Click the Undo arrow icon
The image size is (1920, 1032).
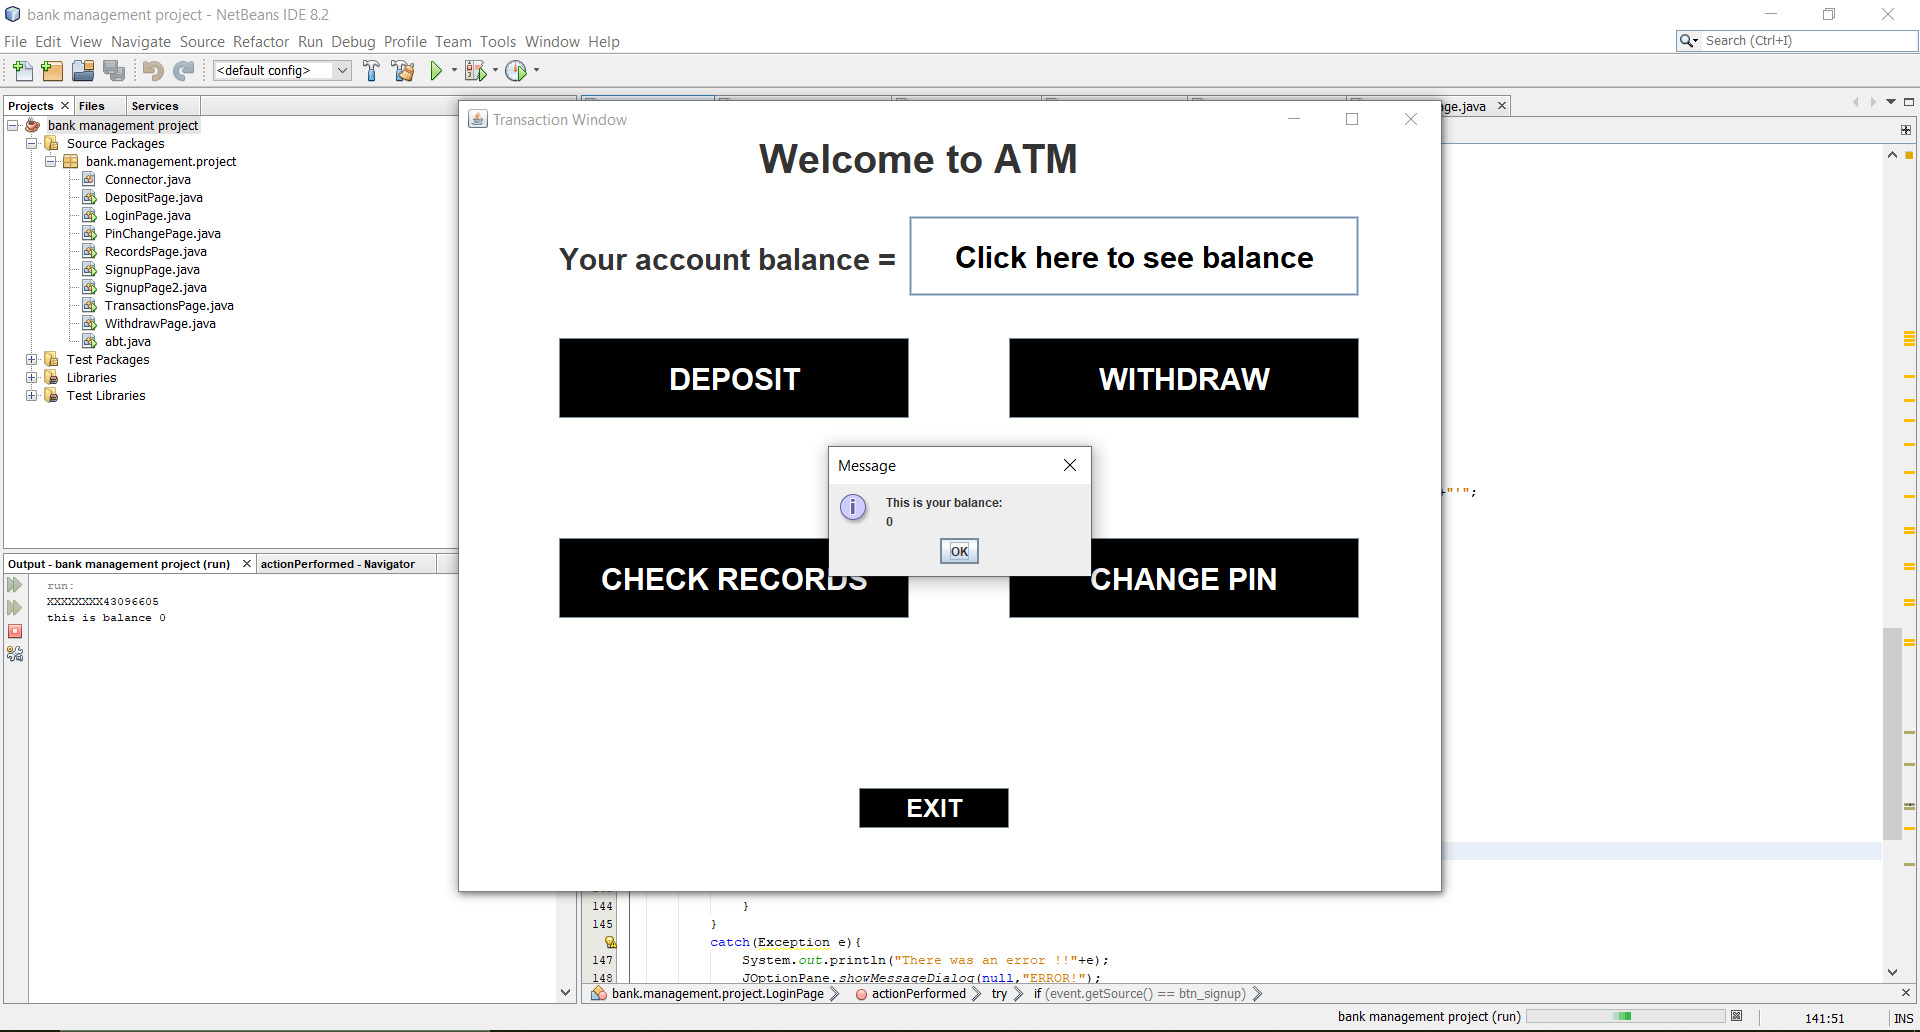tap(152, 70)
